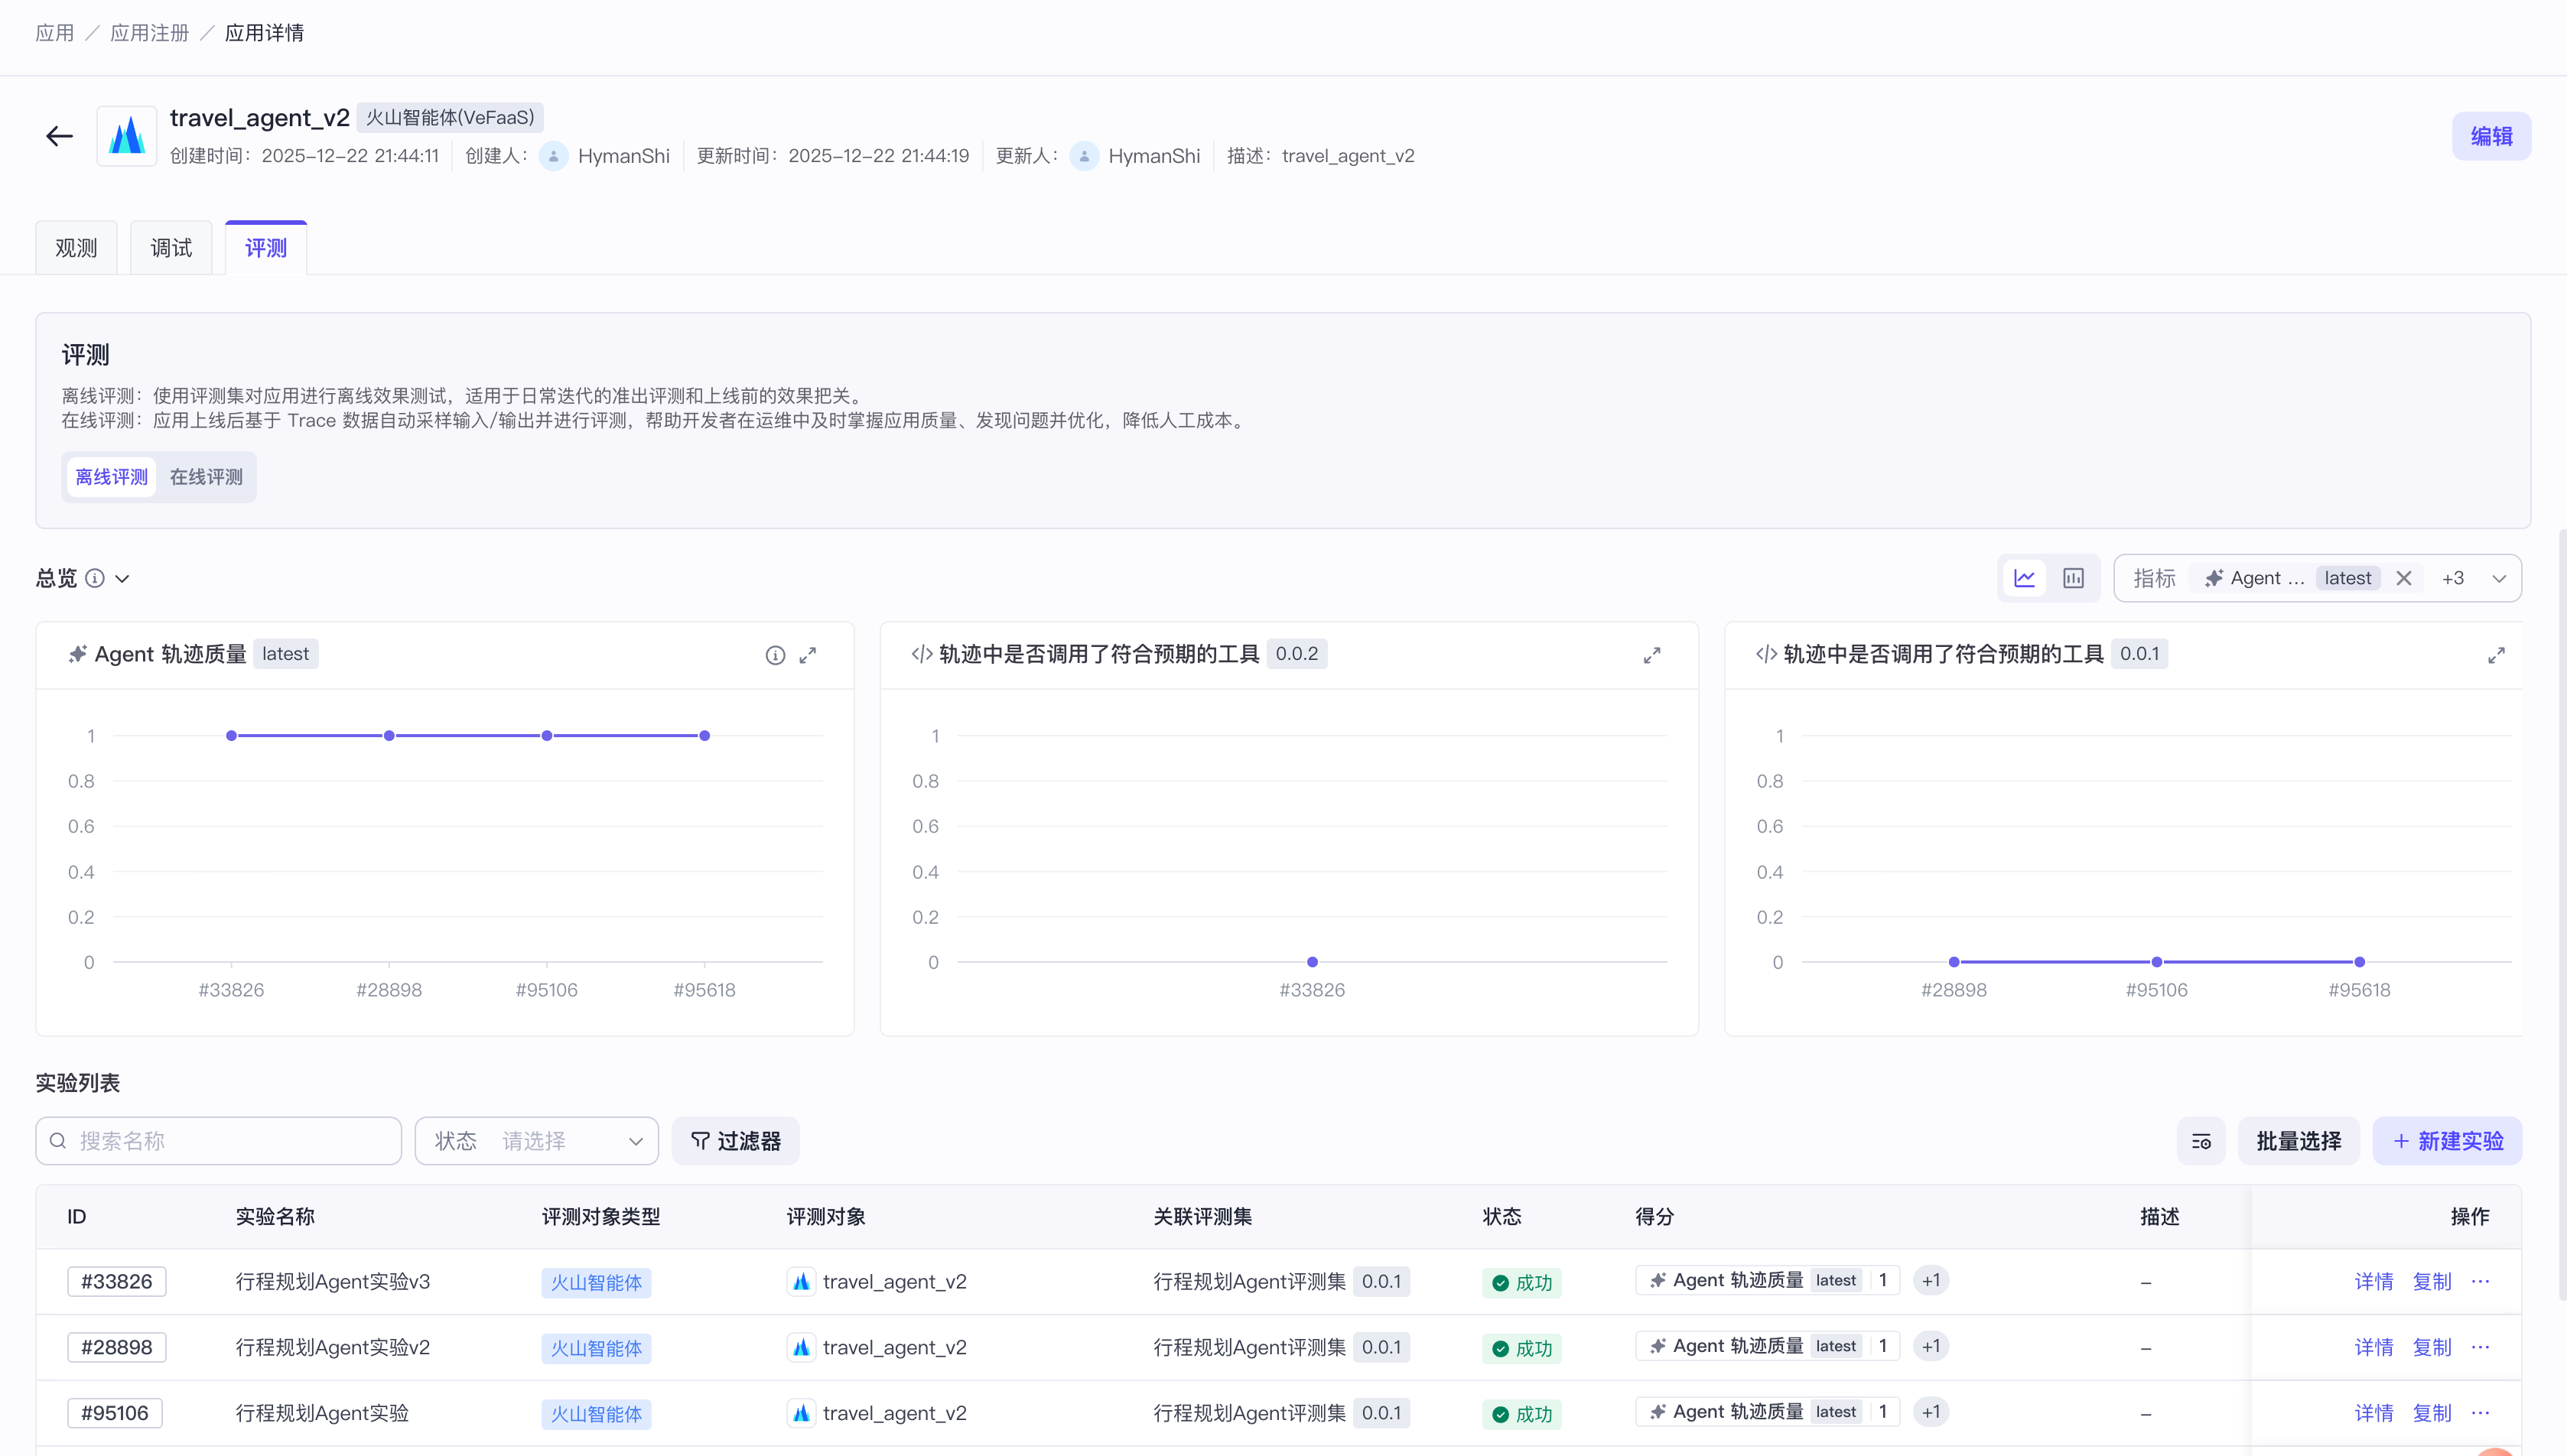Click the info icon beside 总览
Viewport: 2567px width, 1456px height.
(x=95, y=578)
